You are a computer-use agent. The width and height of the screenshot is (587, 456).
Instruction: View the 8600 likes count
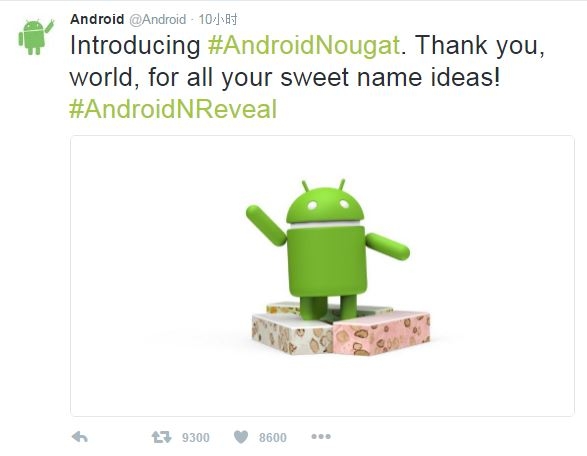pos(273,437)
